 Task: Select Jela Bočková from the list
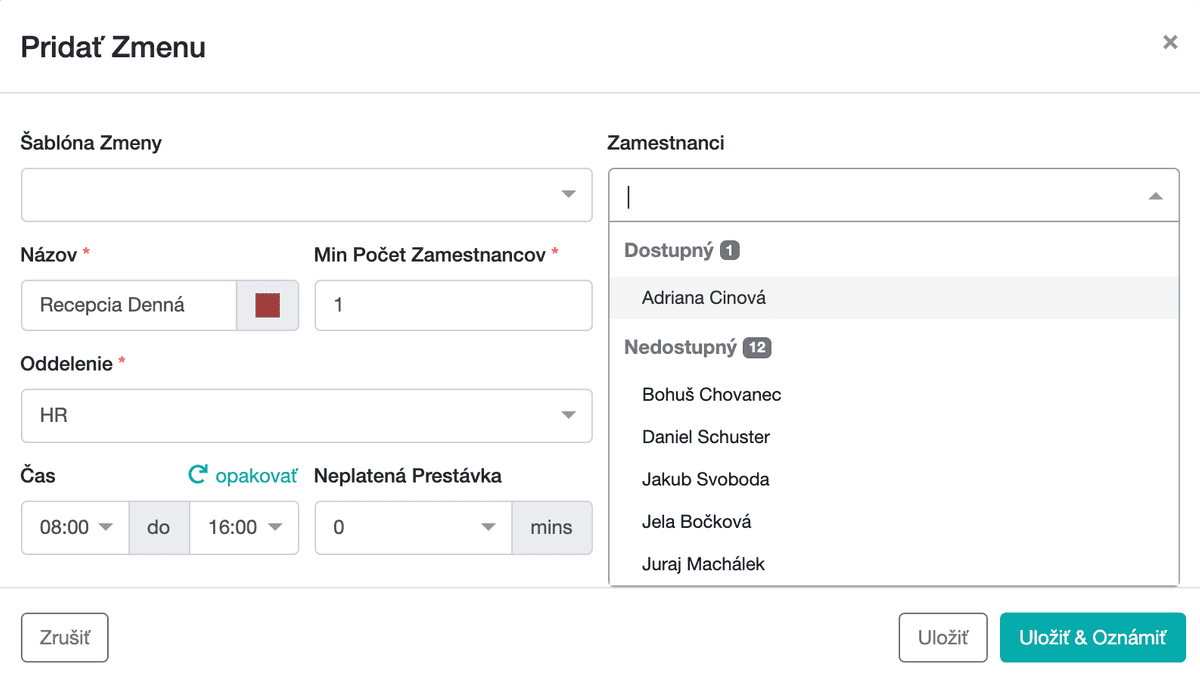point(894,521)
